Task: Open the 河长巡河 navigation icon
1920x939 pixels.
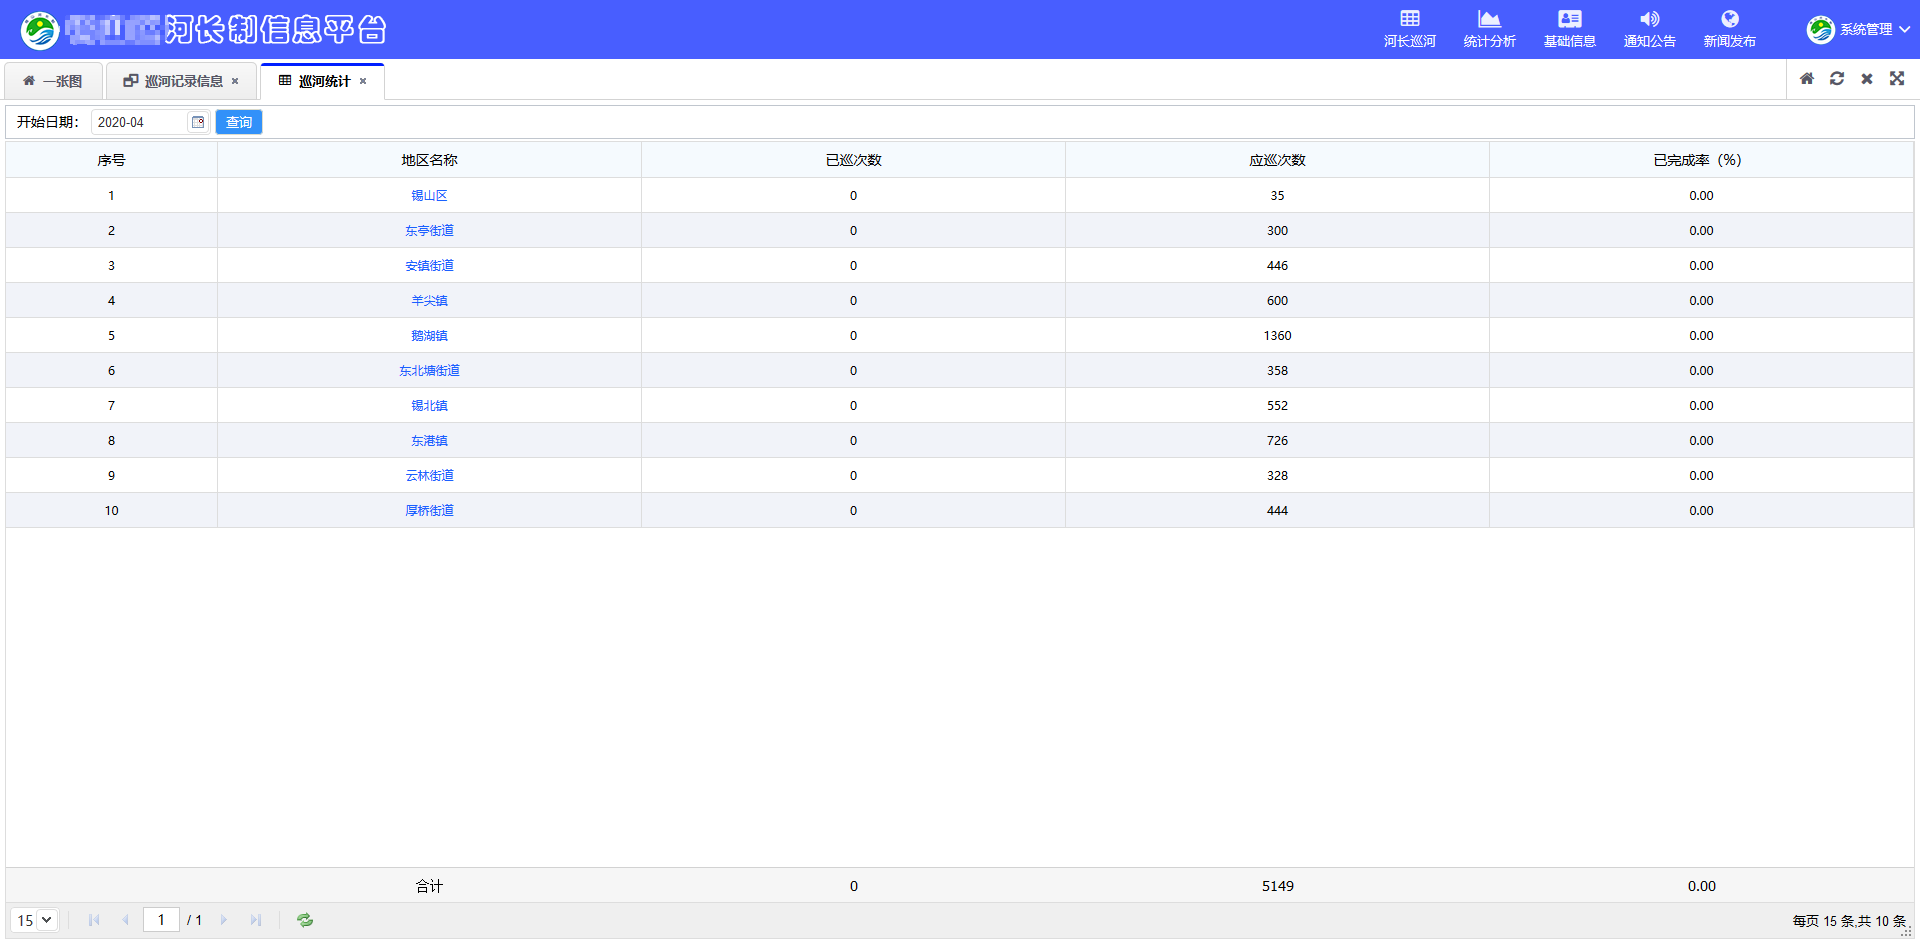Action: [1409, 19]
